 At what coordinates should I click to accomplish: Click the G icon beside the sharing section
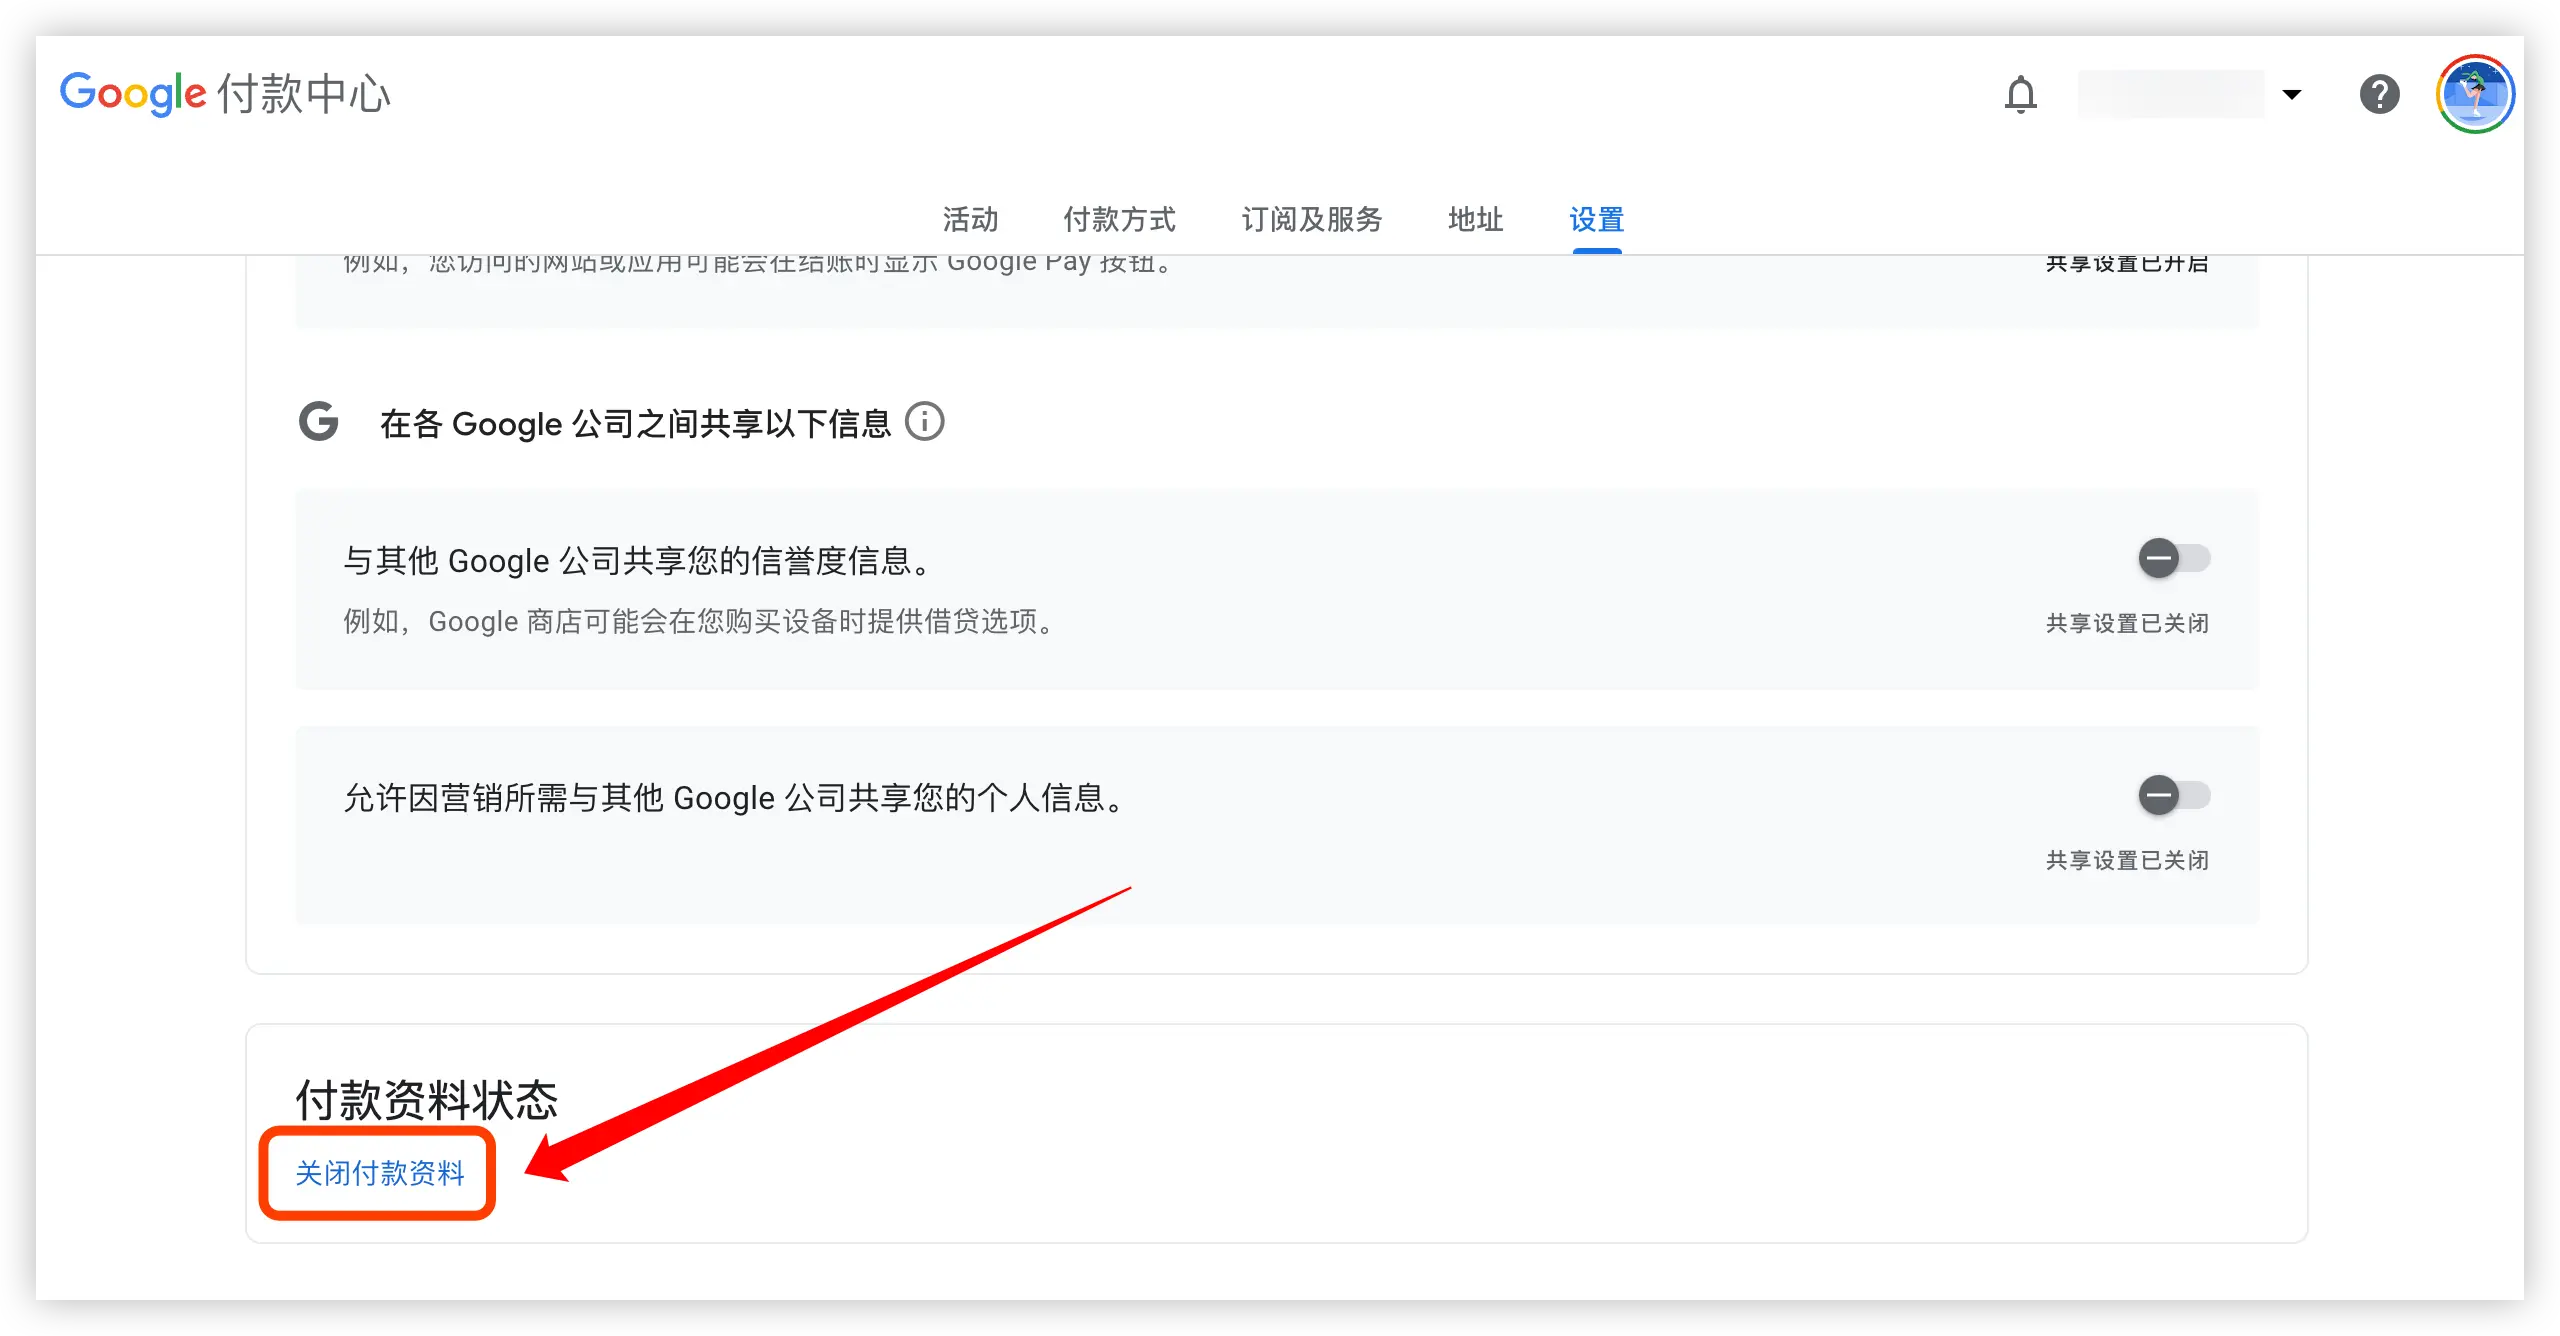[x=319, y=421]
